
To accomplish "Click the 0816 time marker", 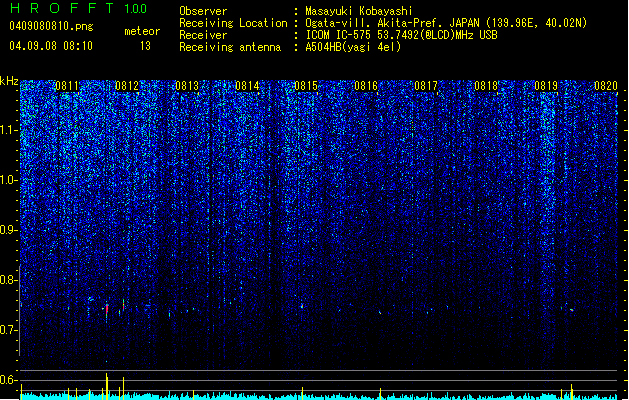I will point(366,86).
